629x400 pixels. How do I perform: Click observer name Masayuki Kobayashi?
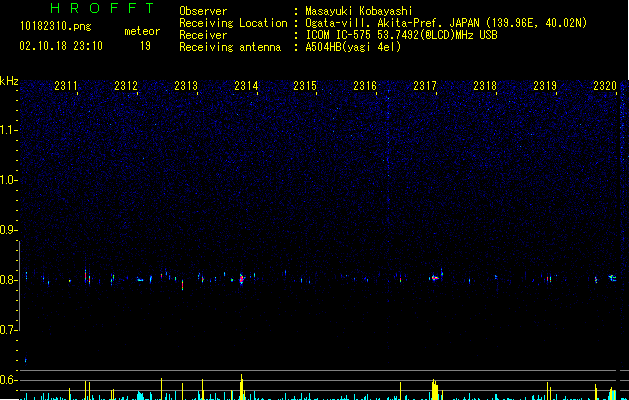tap(359, 11)
